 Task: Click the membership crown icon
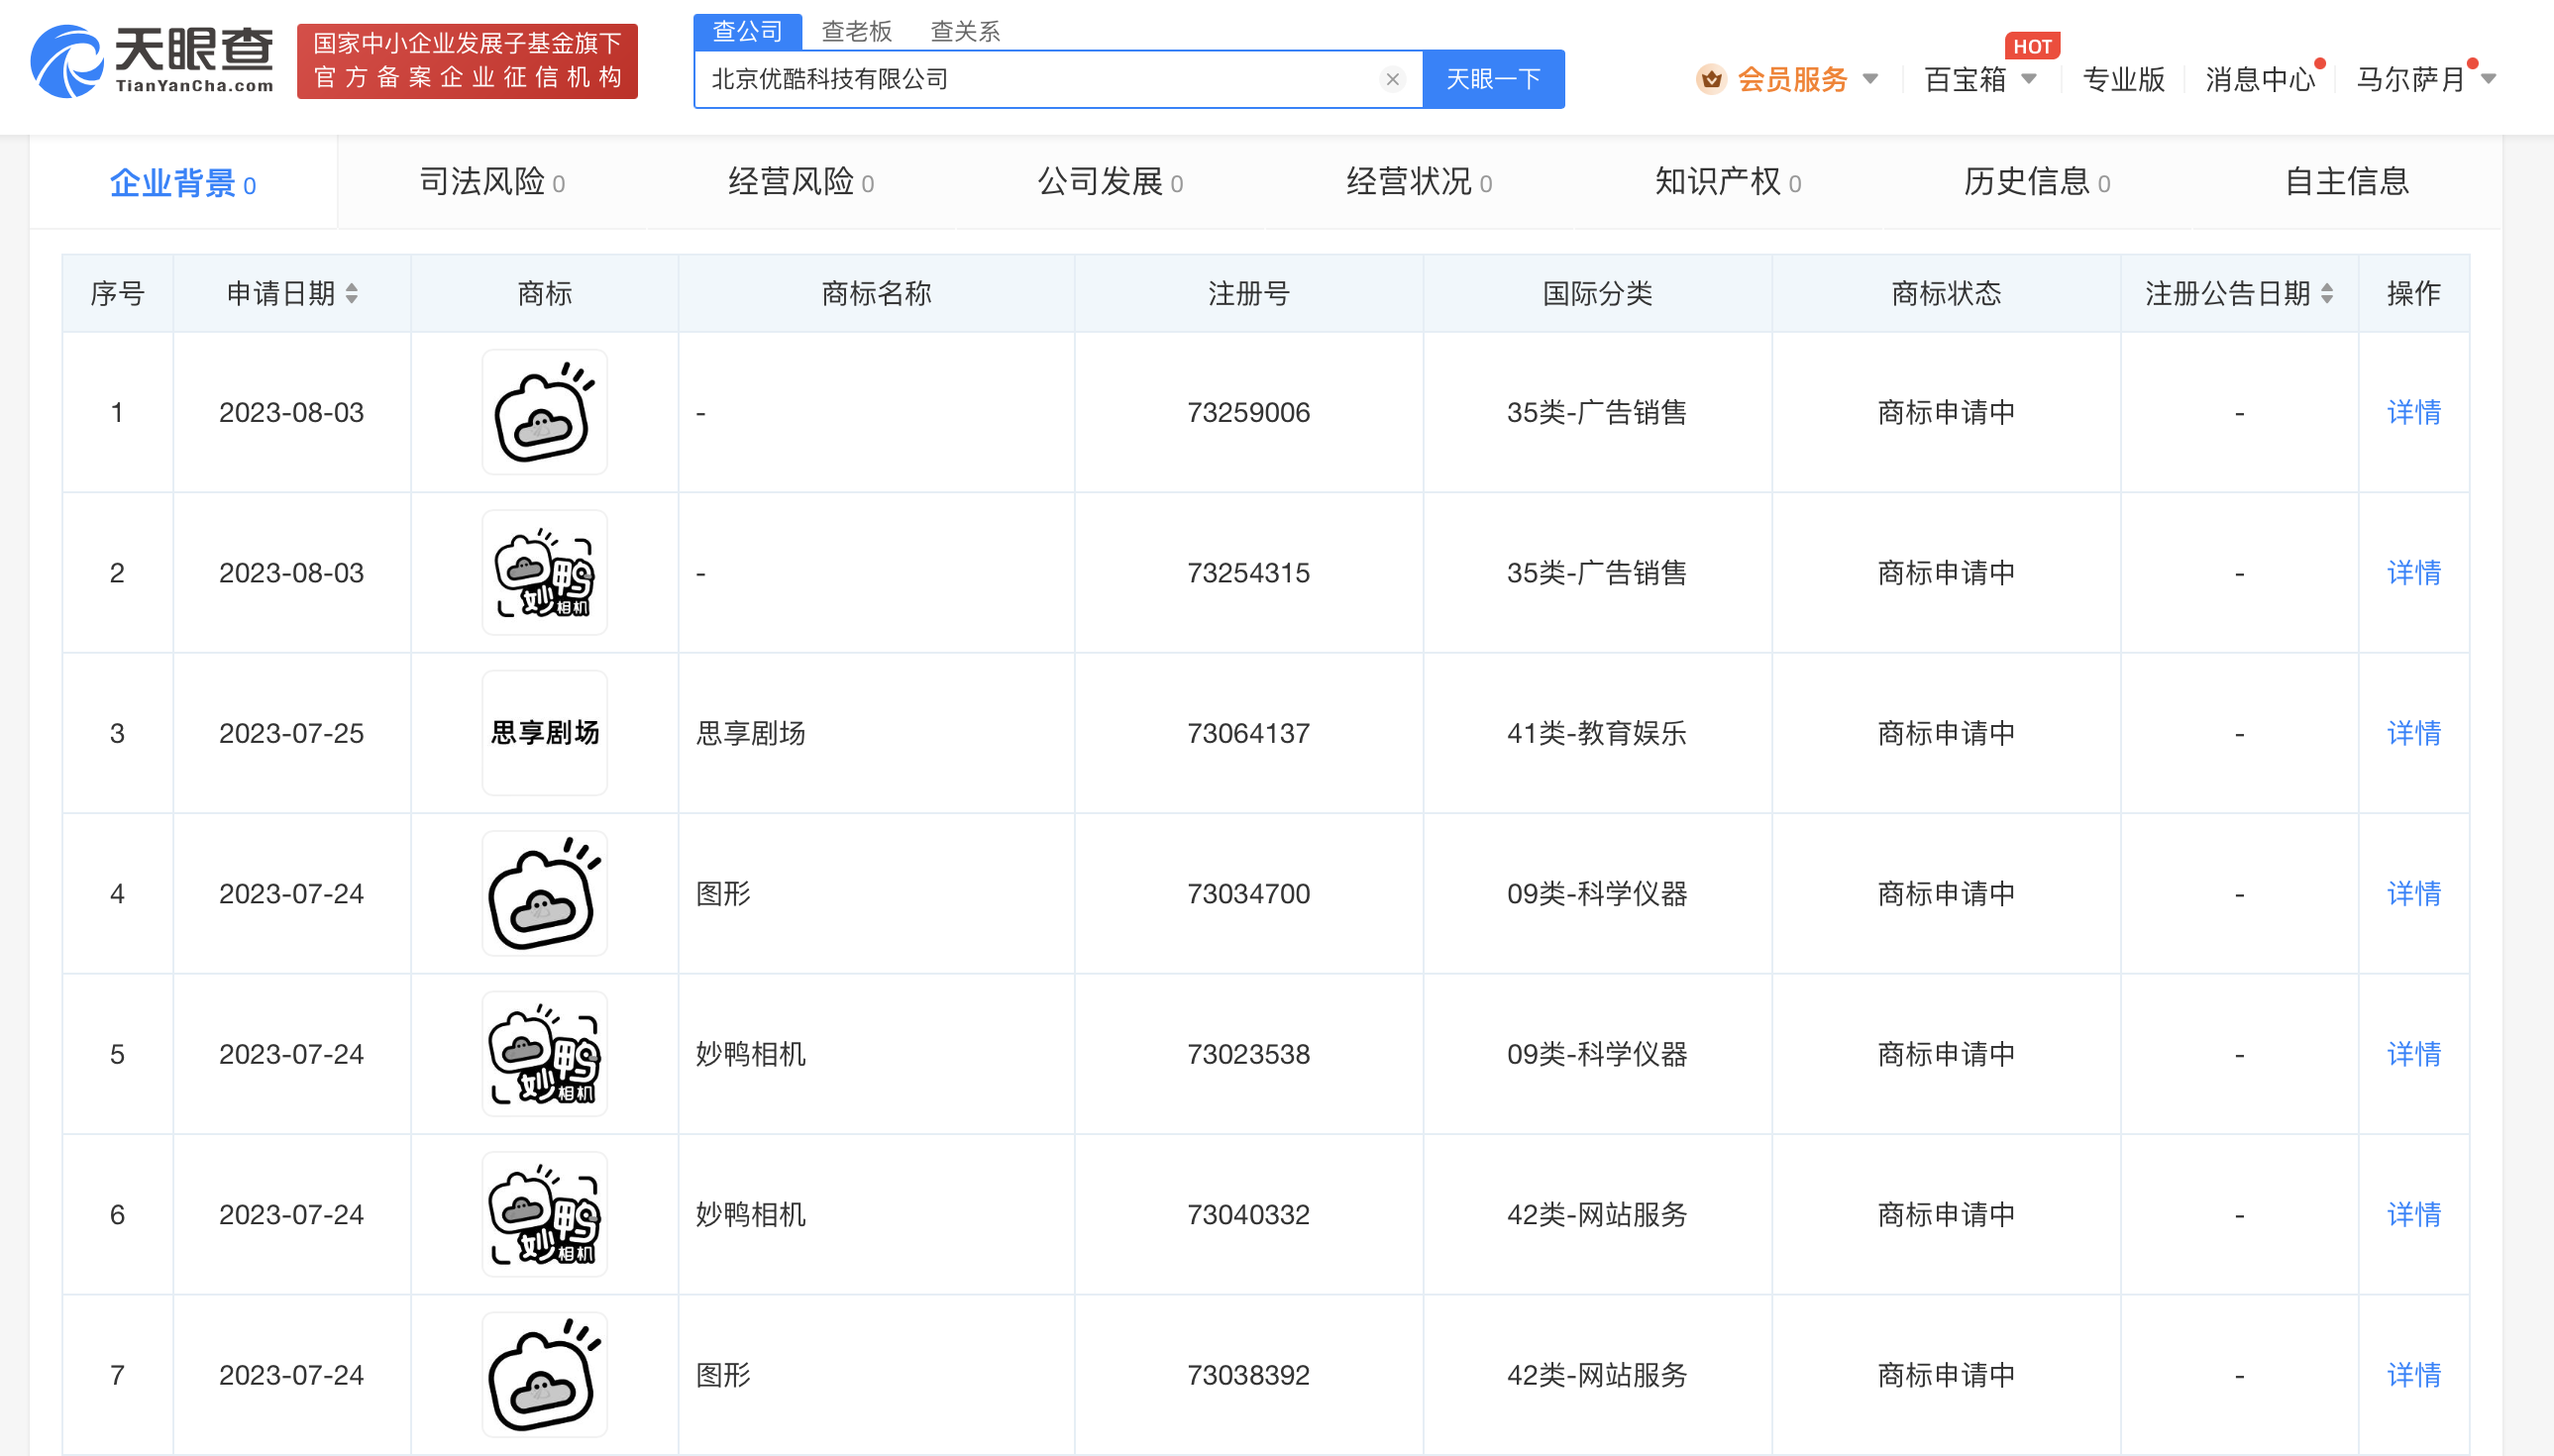1711,79
